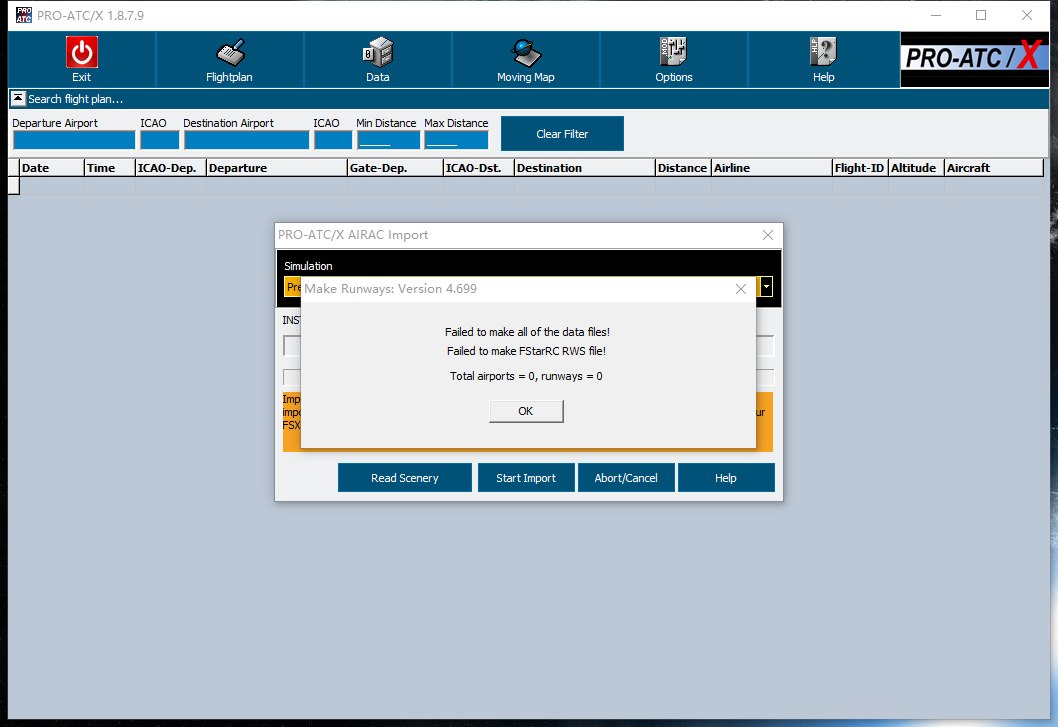Image resolution: width=1058 pixels, height=727 pixels.
Task: Click the Max Distance input field
Action: (456, 140)
